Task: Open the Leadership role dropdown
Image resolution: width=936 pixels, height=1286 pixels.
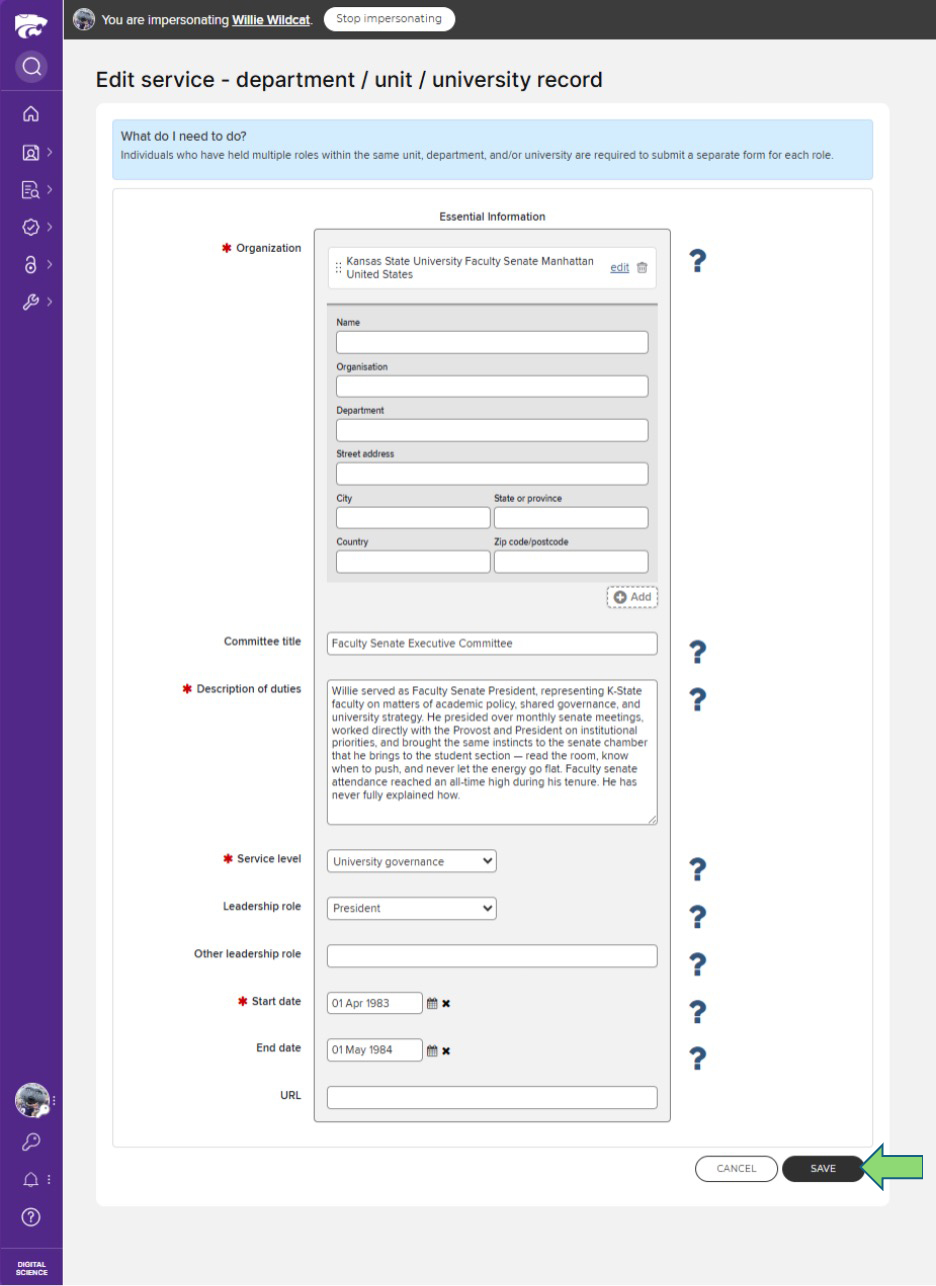Action: pyautogui.click(x=411, y=908)
